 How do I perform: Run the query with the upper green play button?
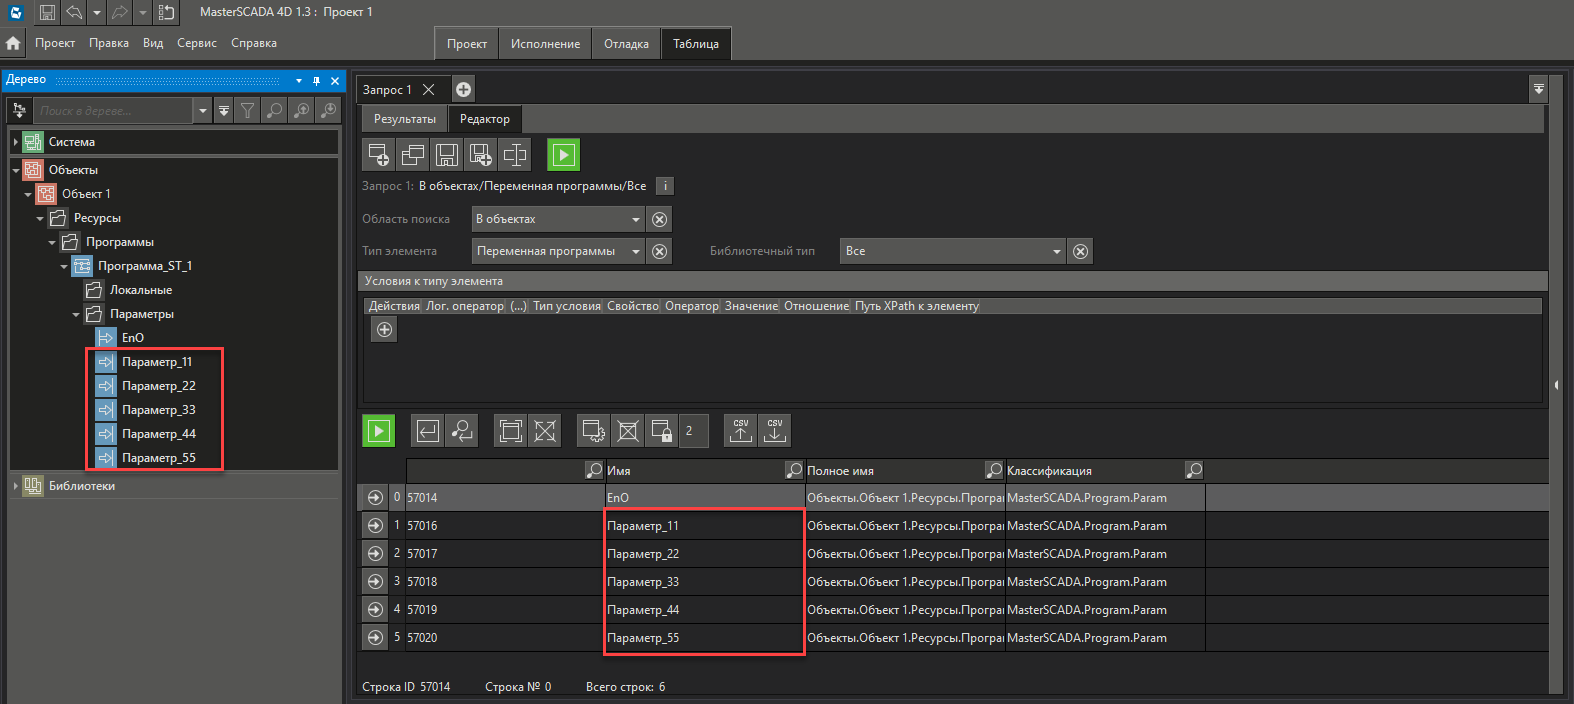click(563, 155)
